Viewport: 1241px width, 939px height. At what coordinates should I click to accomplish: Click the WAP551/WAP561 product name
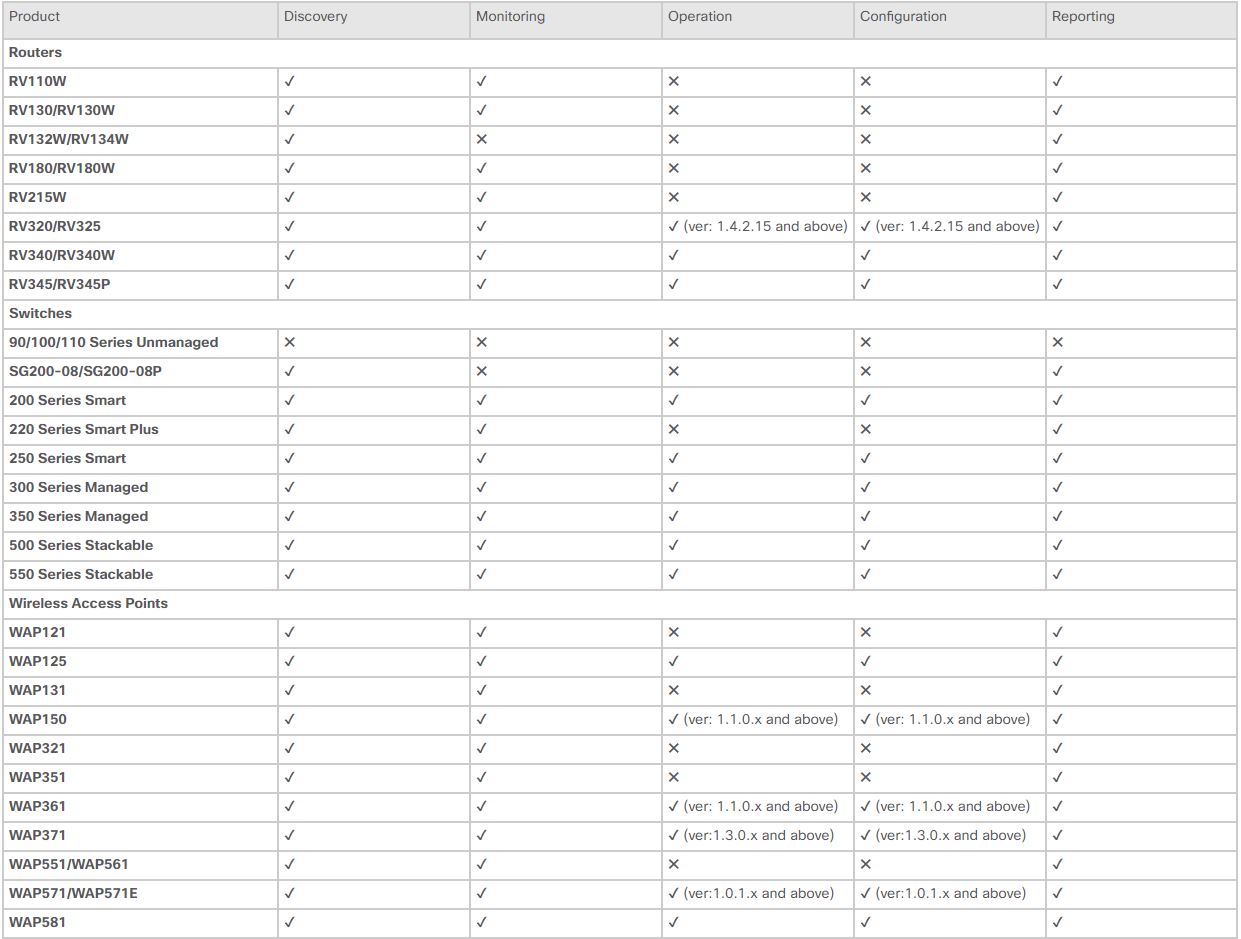(69, 864)
